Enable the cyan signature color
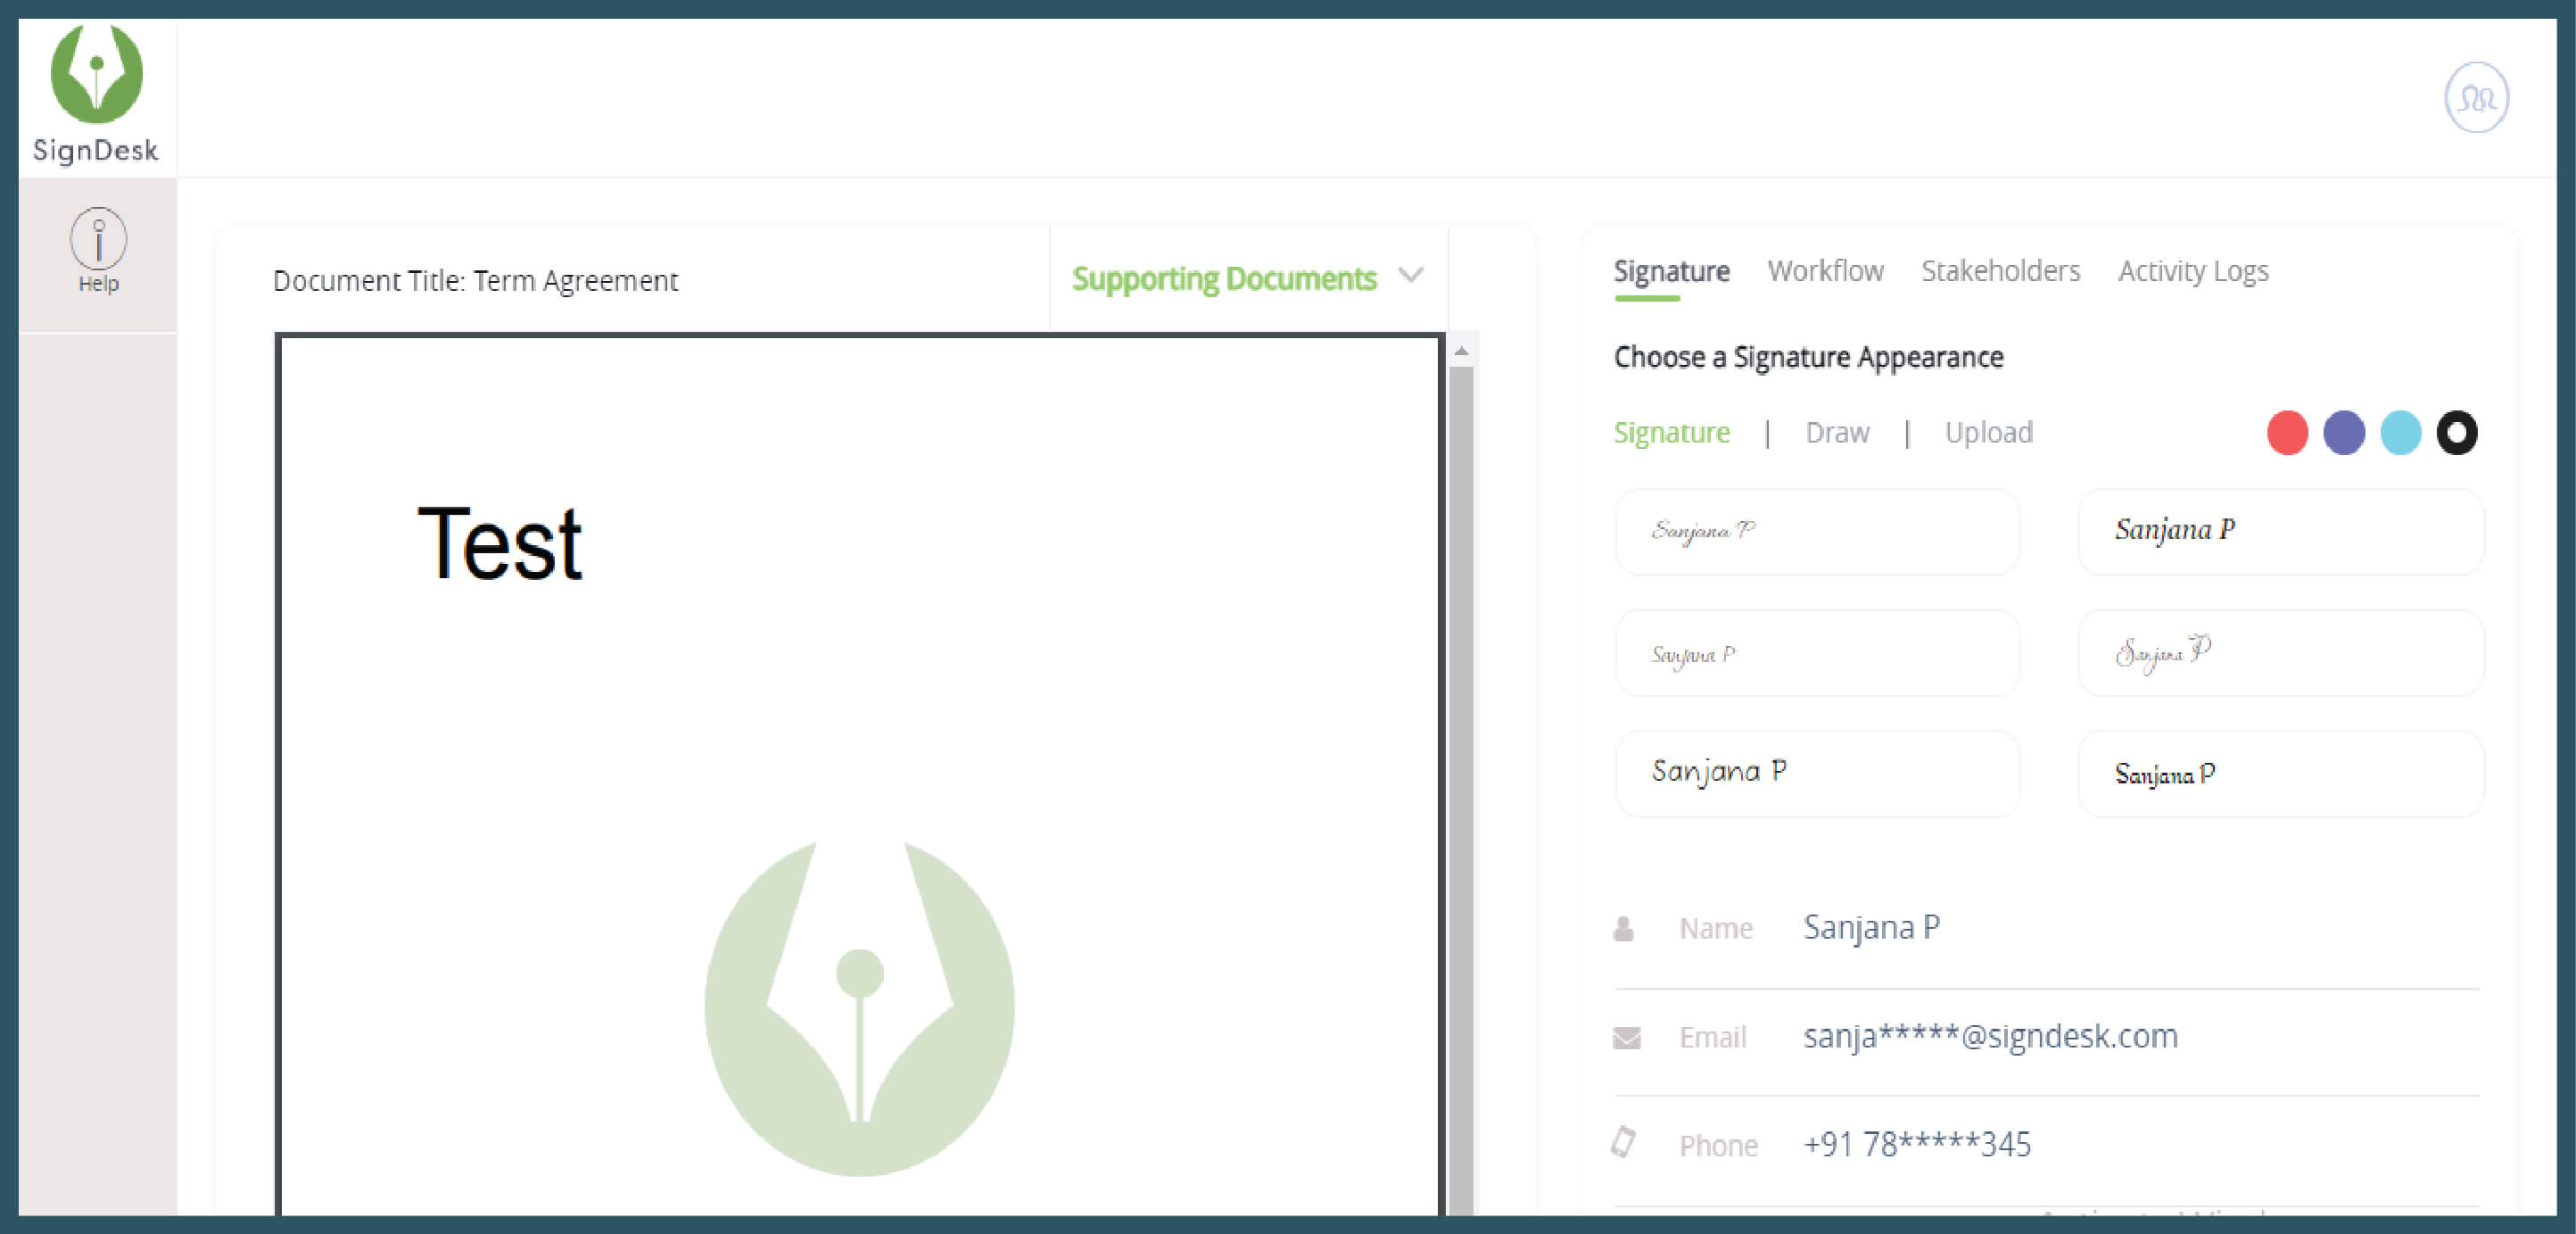This screenshot has height=1234, width=2576. [2400, 432]
